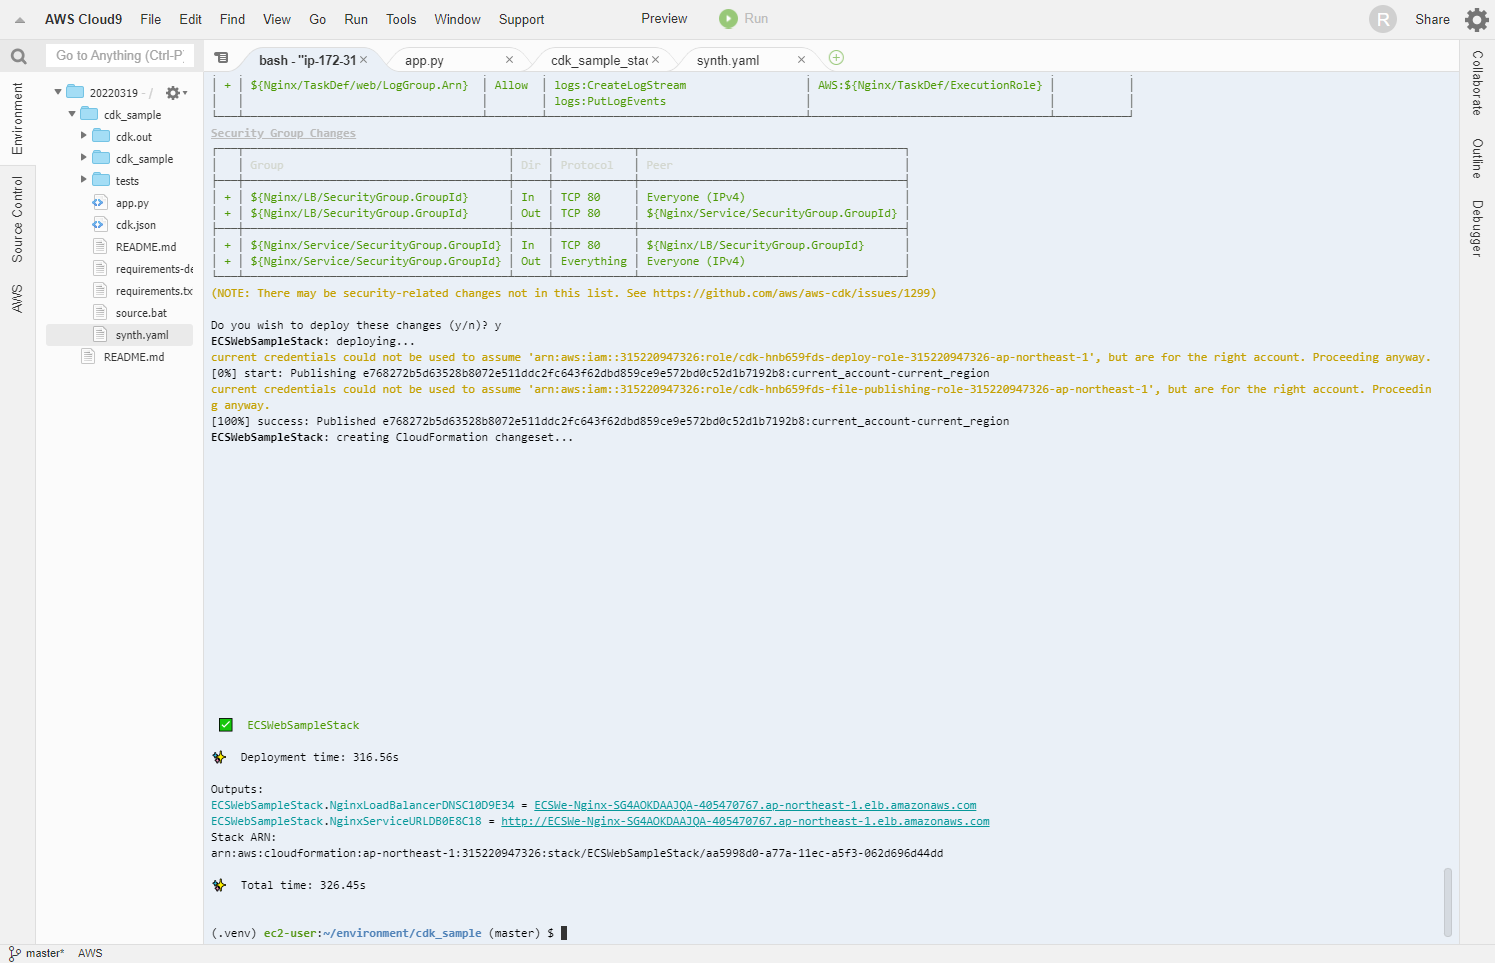Open the View menu

pos(277,19)
